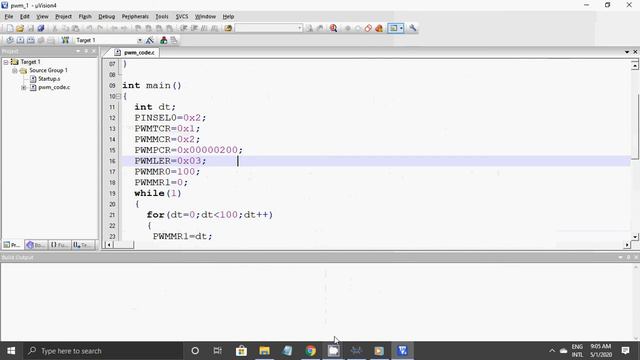Open the Flash menu
Screen dimensions: 640x360
coord(85,16)
